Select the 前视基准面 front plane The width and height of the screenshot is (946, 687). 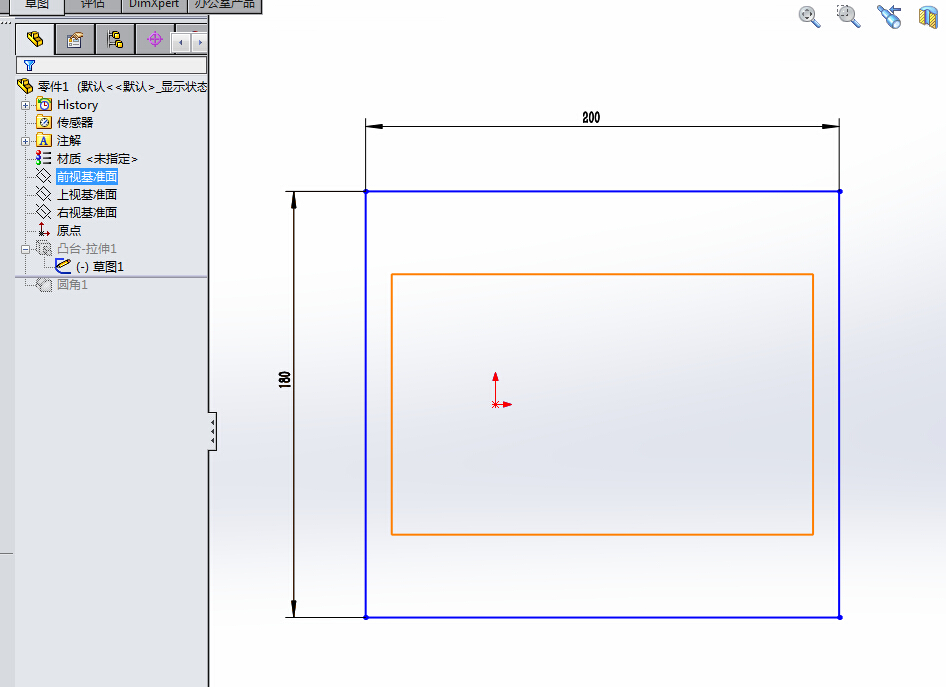coord(87,177)
